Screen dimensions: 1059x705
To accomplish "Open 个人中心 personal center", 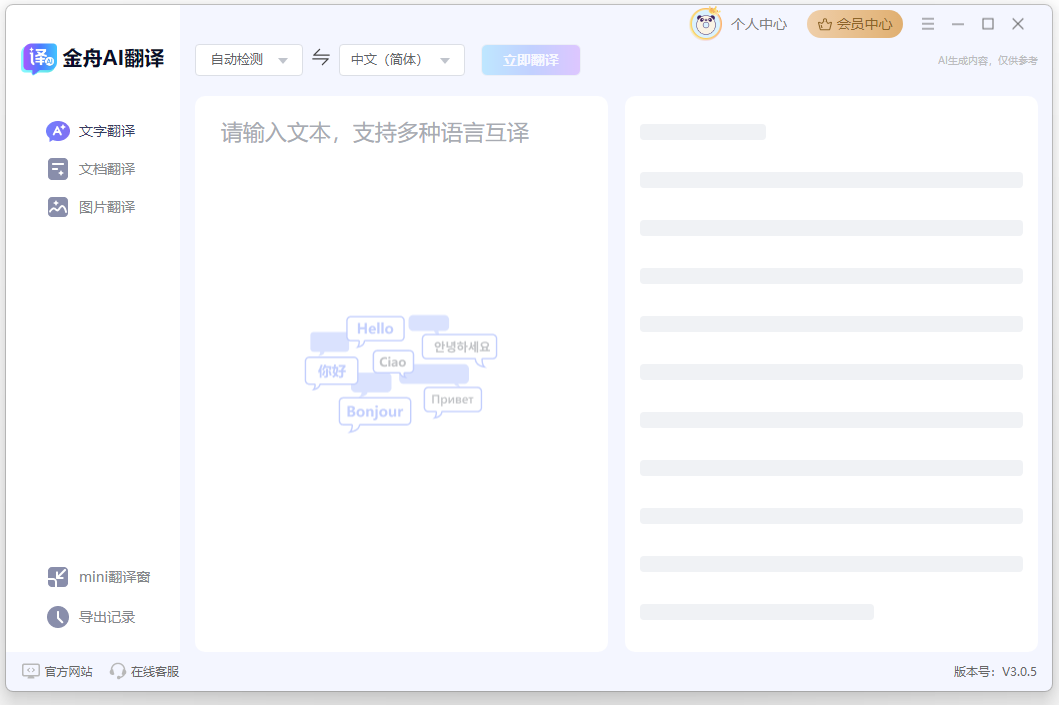I will (x=760, y=24).
